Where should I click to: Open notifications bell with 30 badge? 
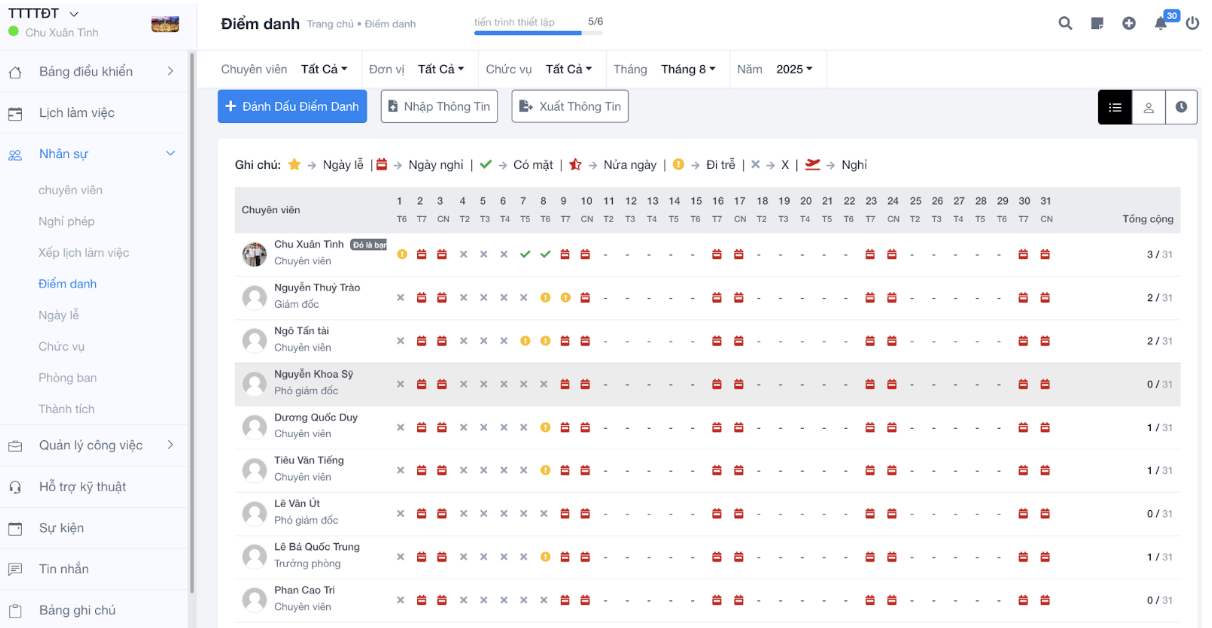(1161, 23)
